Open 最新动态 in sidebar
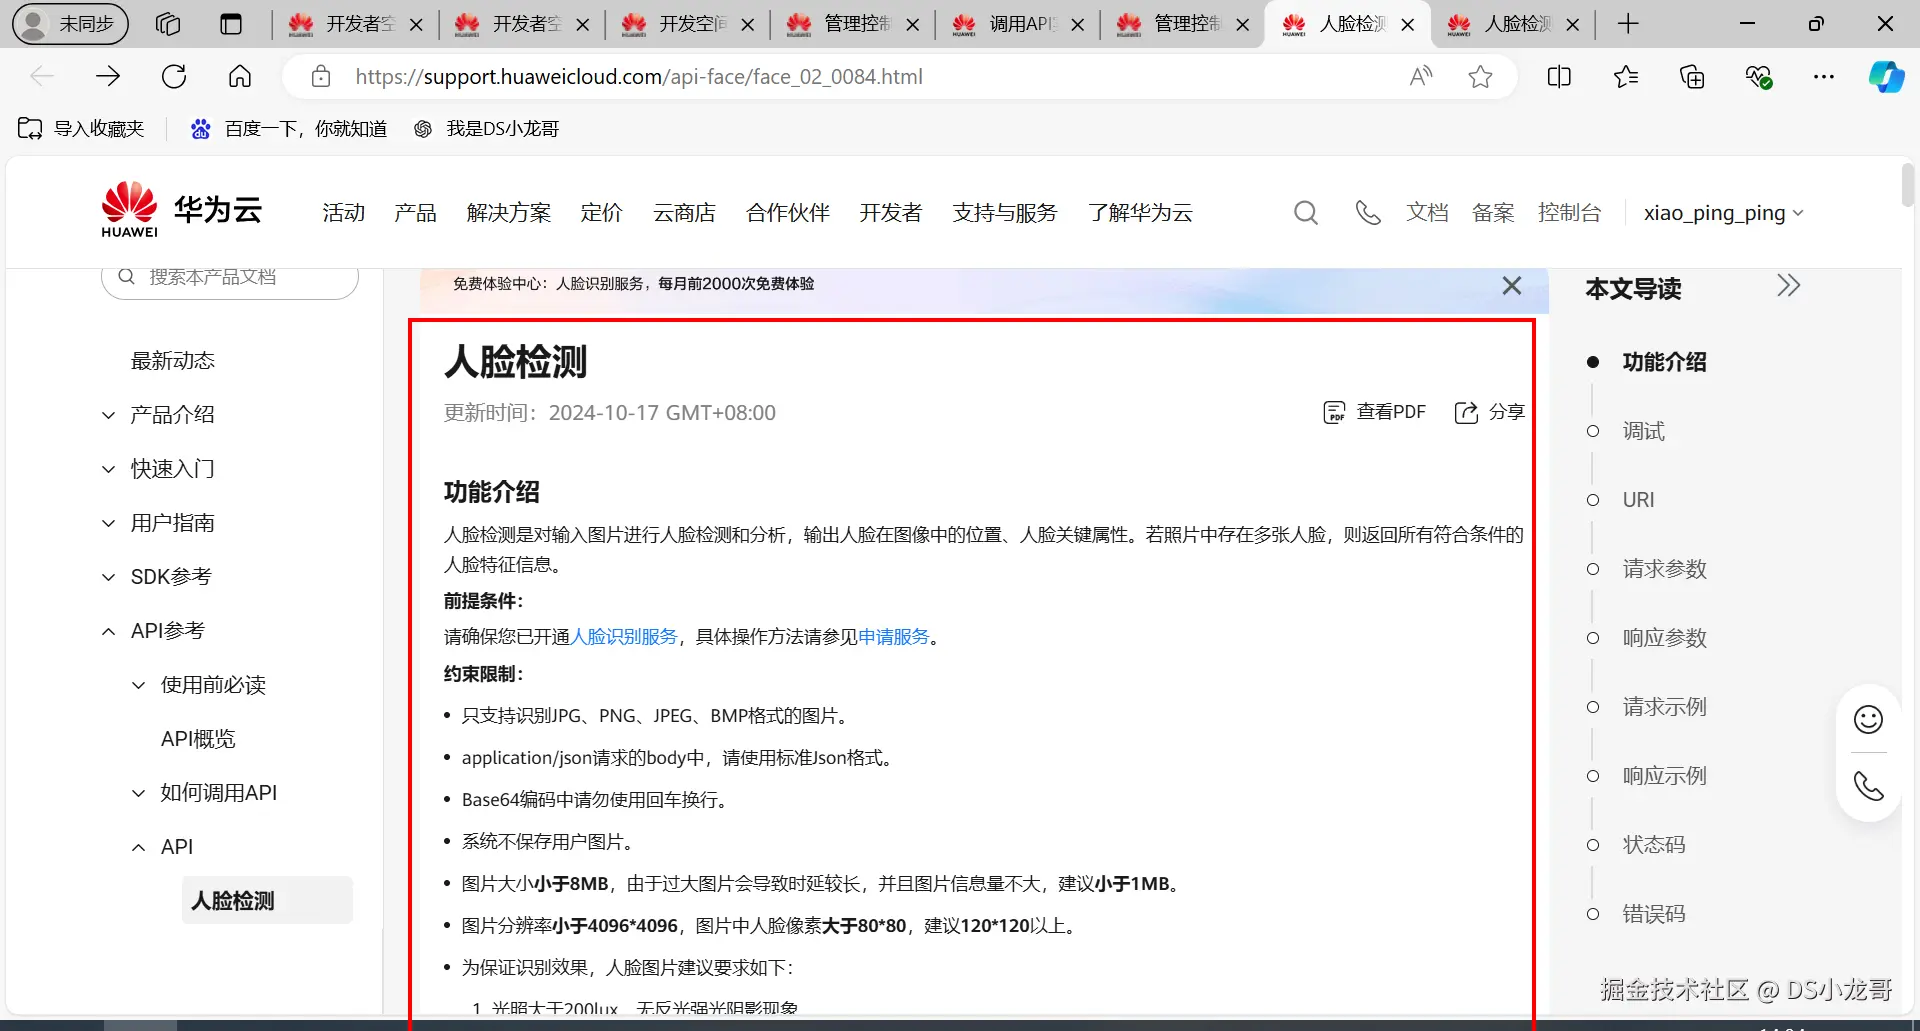The width and height of the screenshot is (1920, 1031). coord(172,361)
